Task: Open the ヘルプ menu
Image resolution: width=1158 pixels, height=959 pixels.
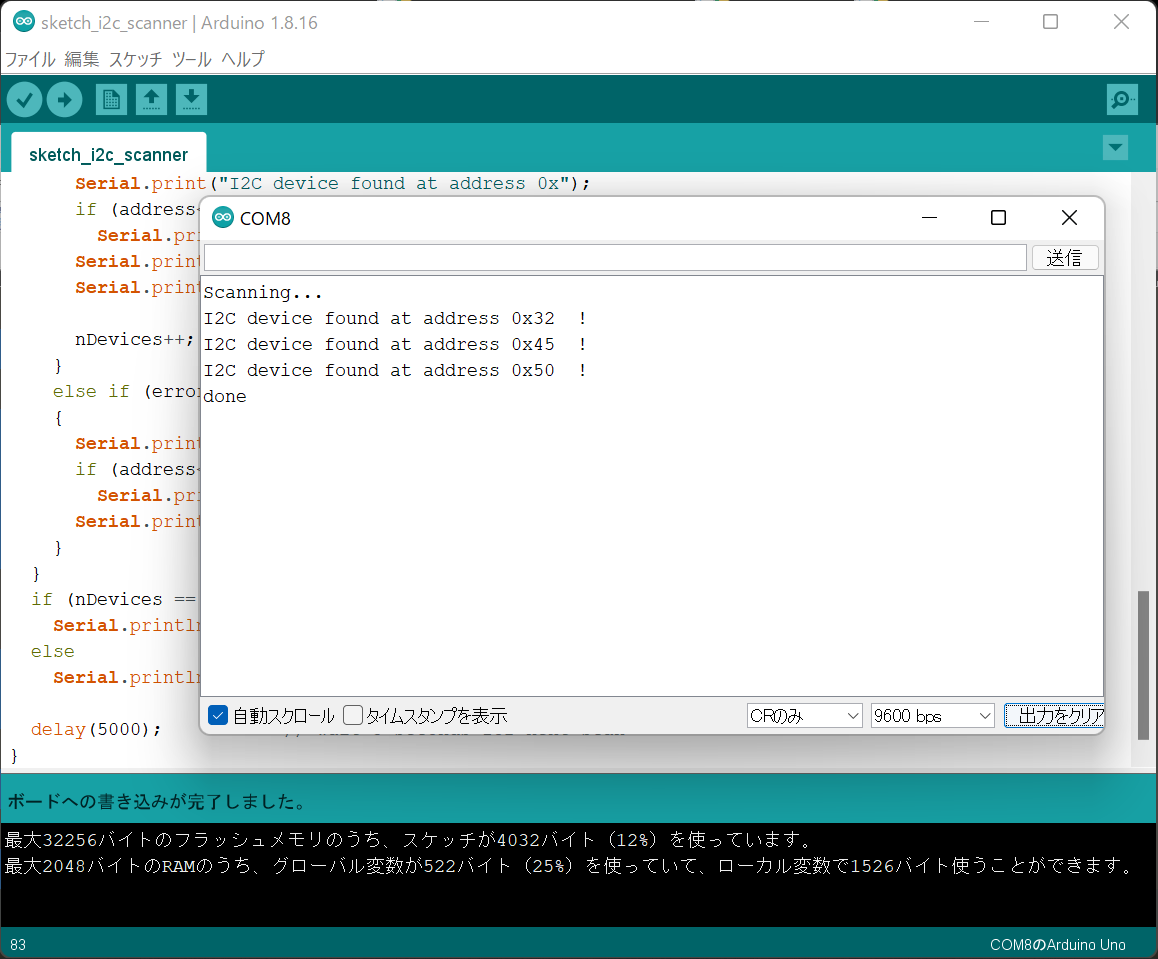Action: click(x=243, y=59)
